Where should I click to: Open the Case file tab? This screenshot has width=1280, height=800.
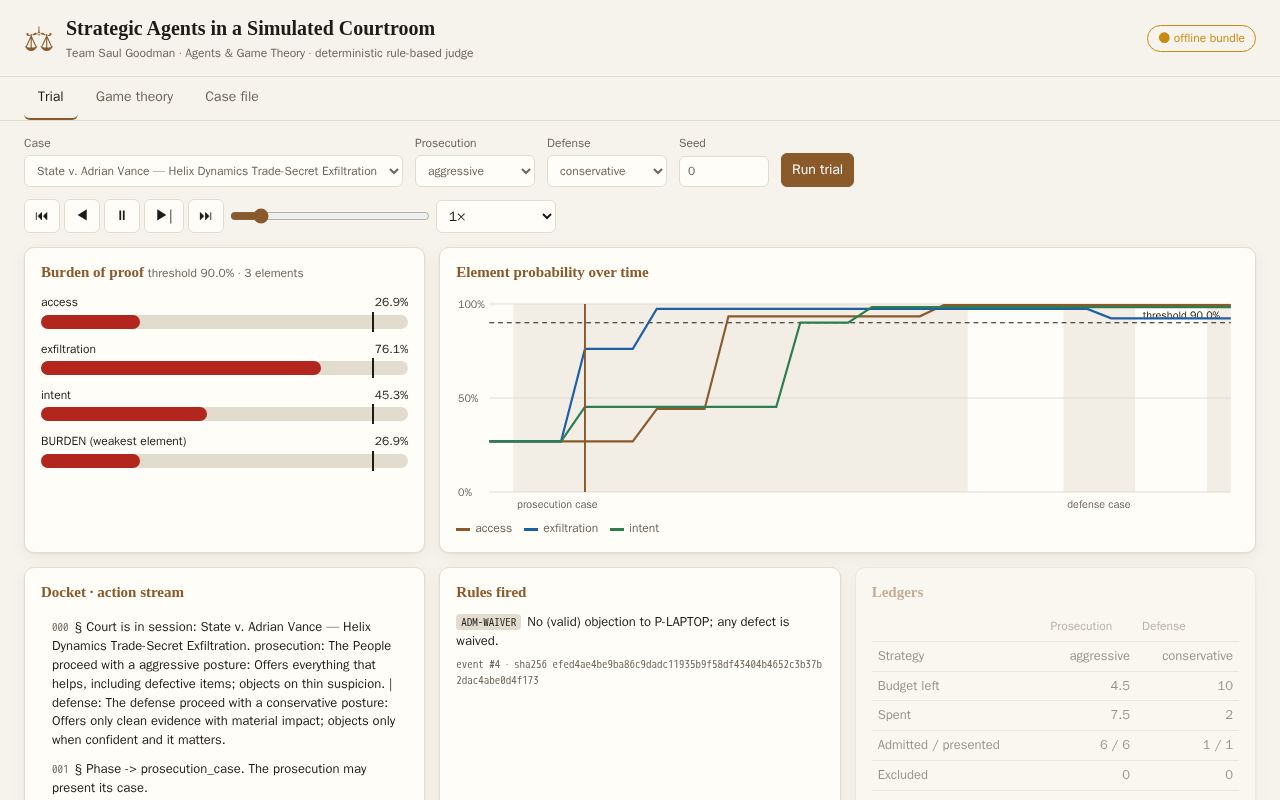click(x=232, y=97)
